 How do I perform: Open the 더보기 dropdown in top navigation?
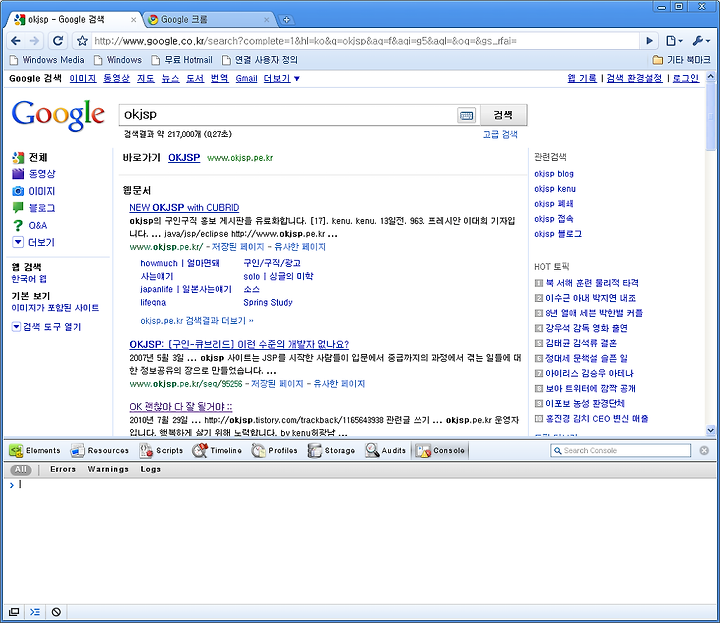tap(281, 79)
